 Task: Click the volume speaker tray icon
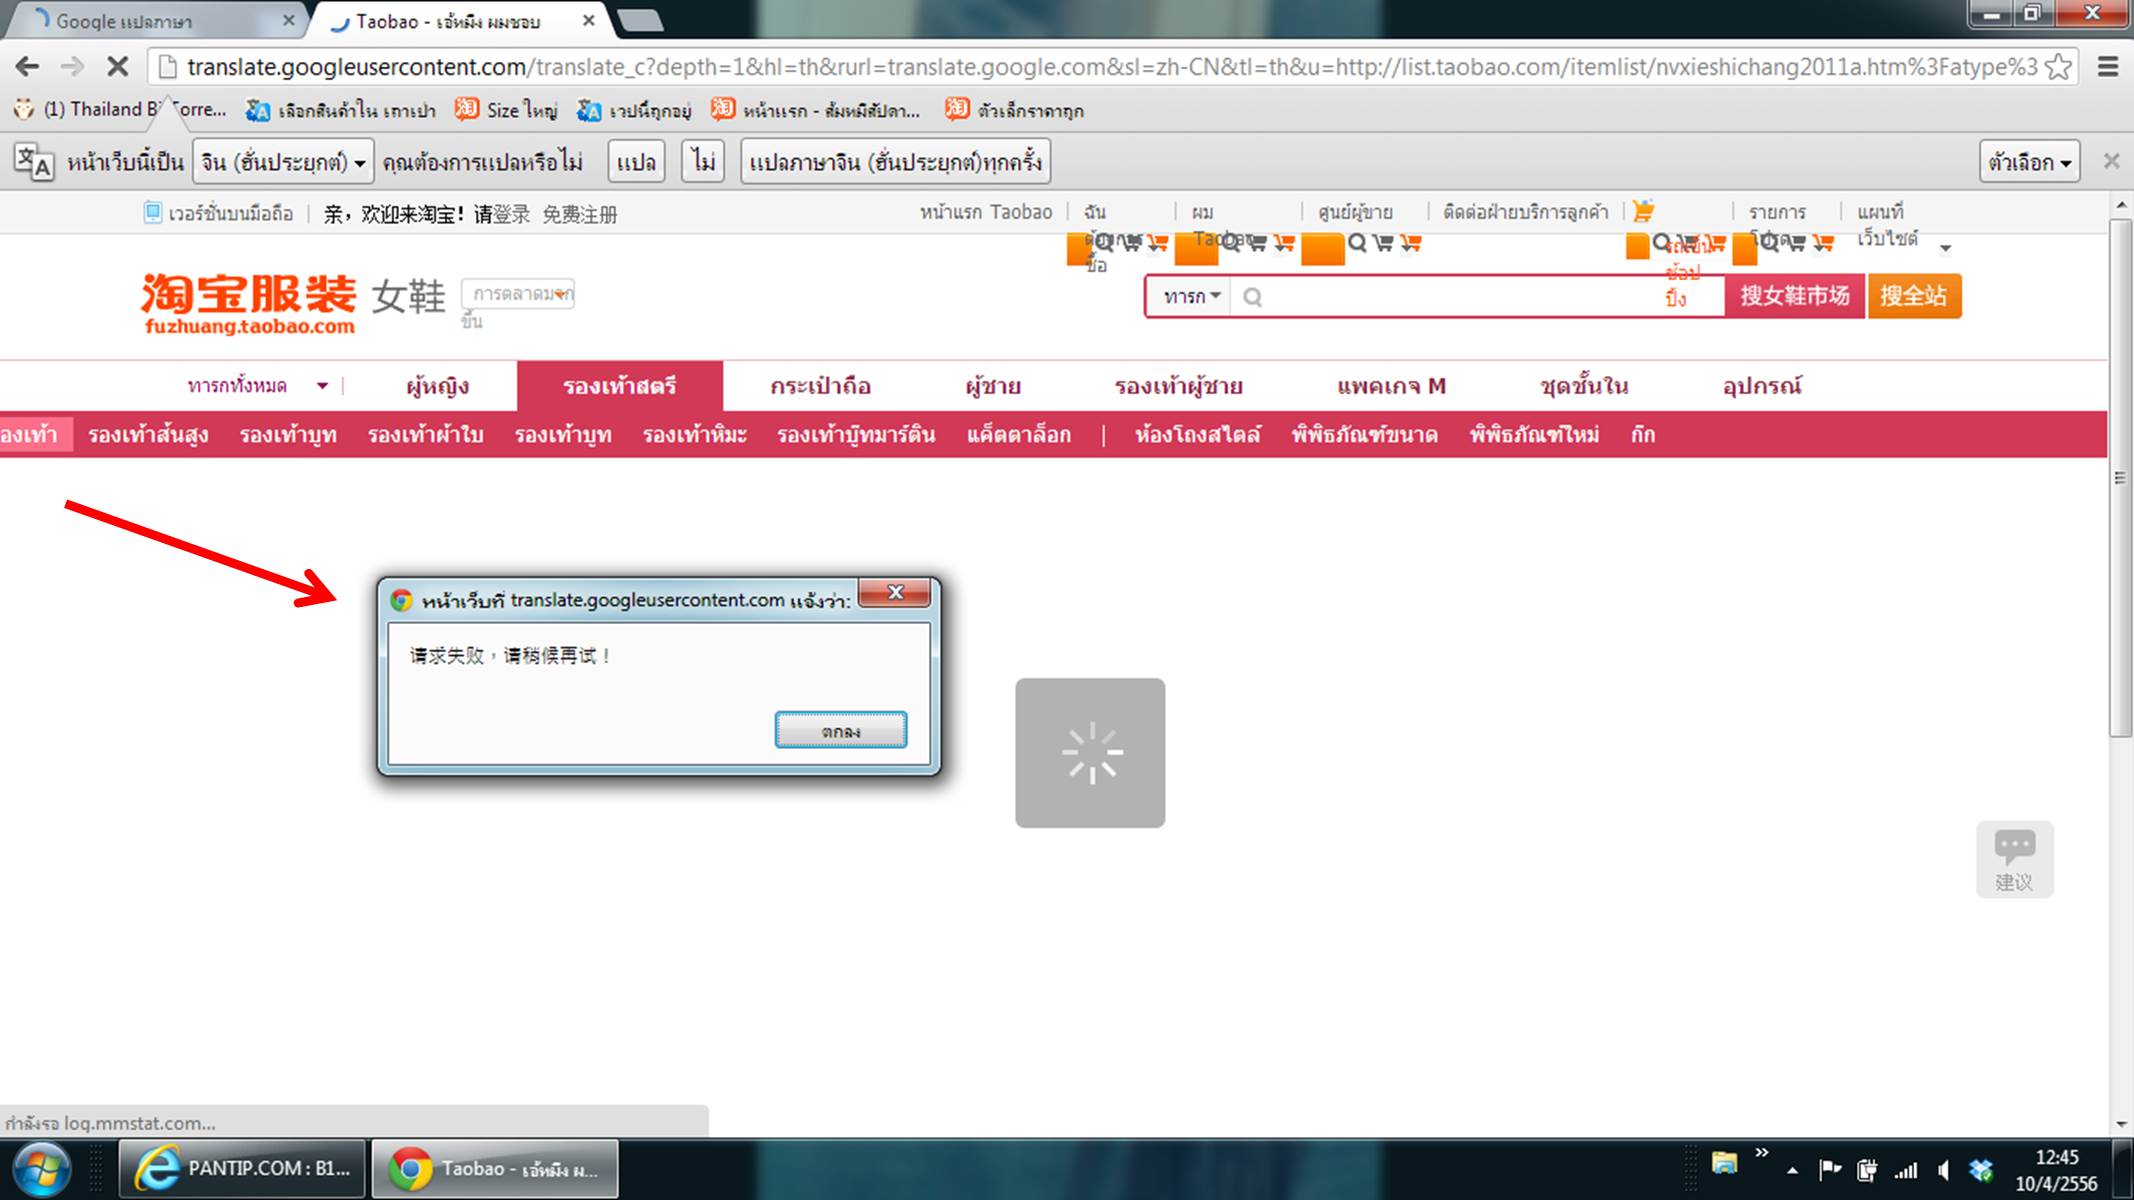point(1943,1169)
